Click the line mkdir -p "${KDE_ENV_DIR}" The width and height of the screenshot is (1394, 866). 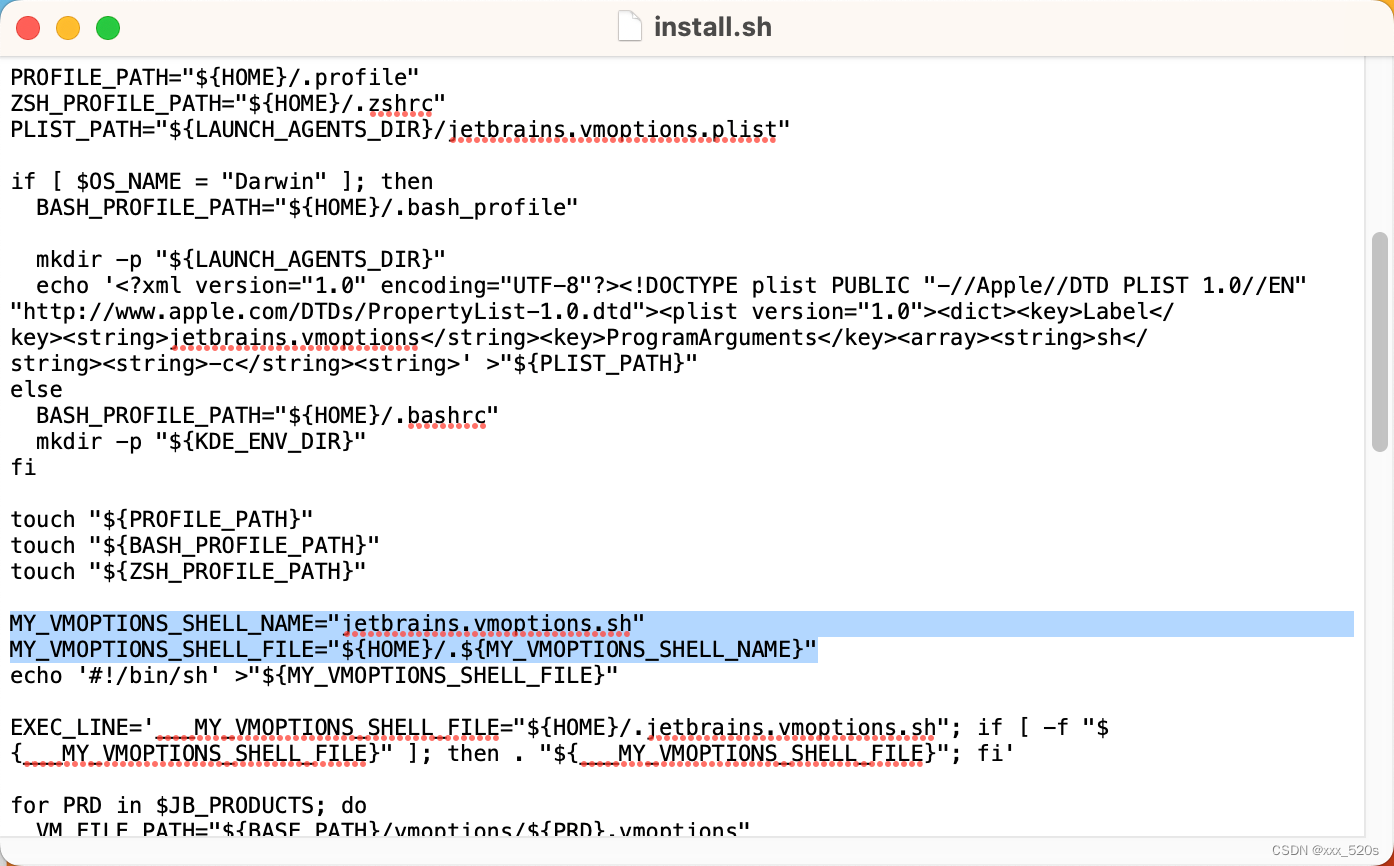[x=201, y=441]
